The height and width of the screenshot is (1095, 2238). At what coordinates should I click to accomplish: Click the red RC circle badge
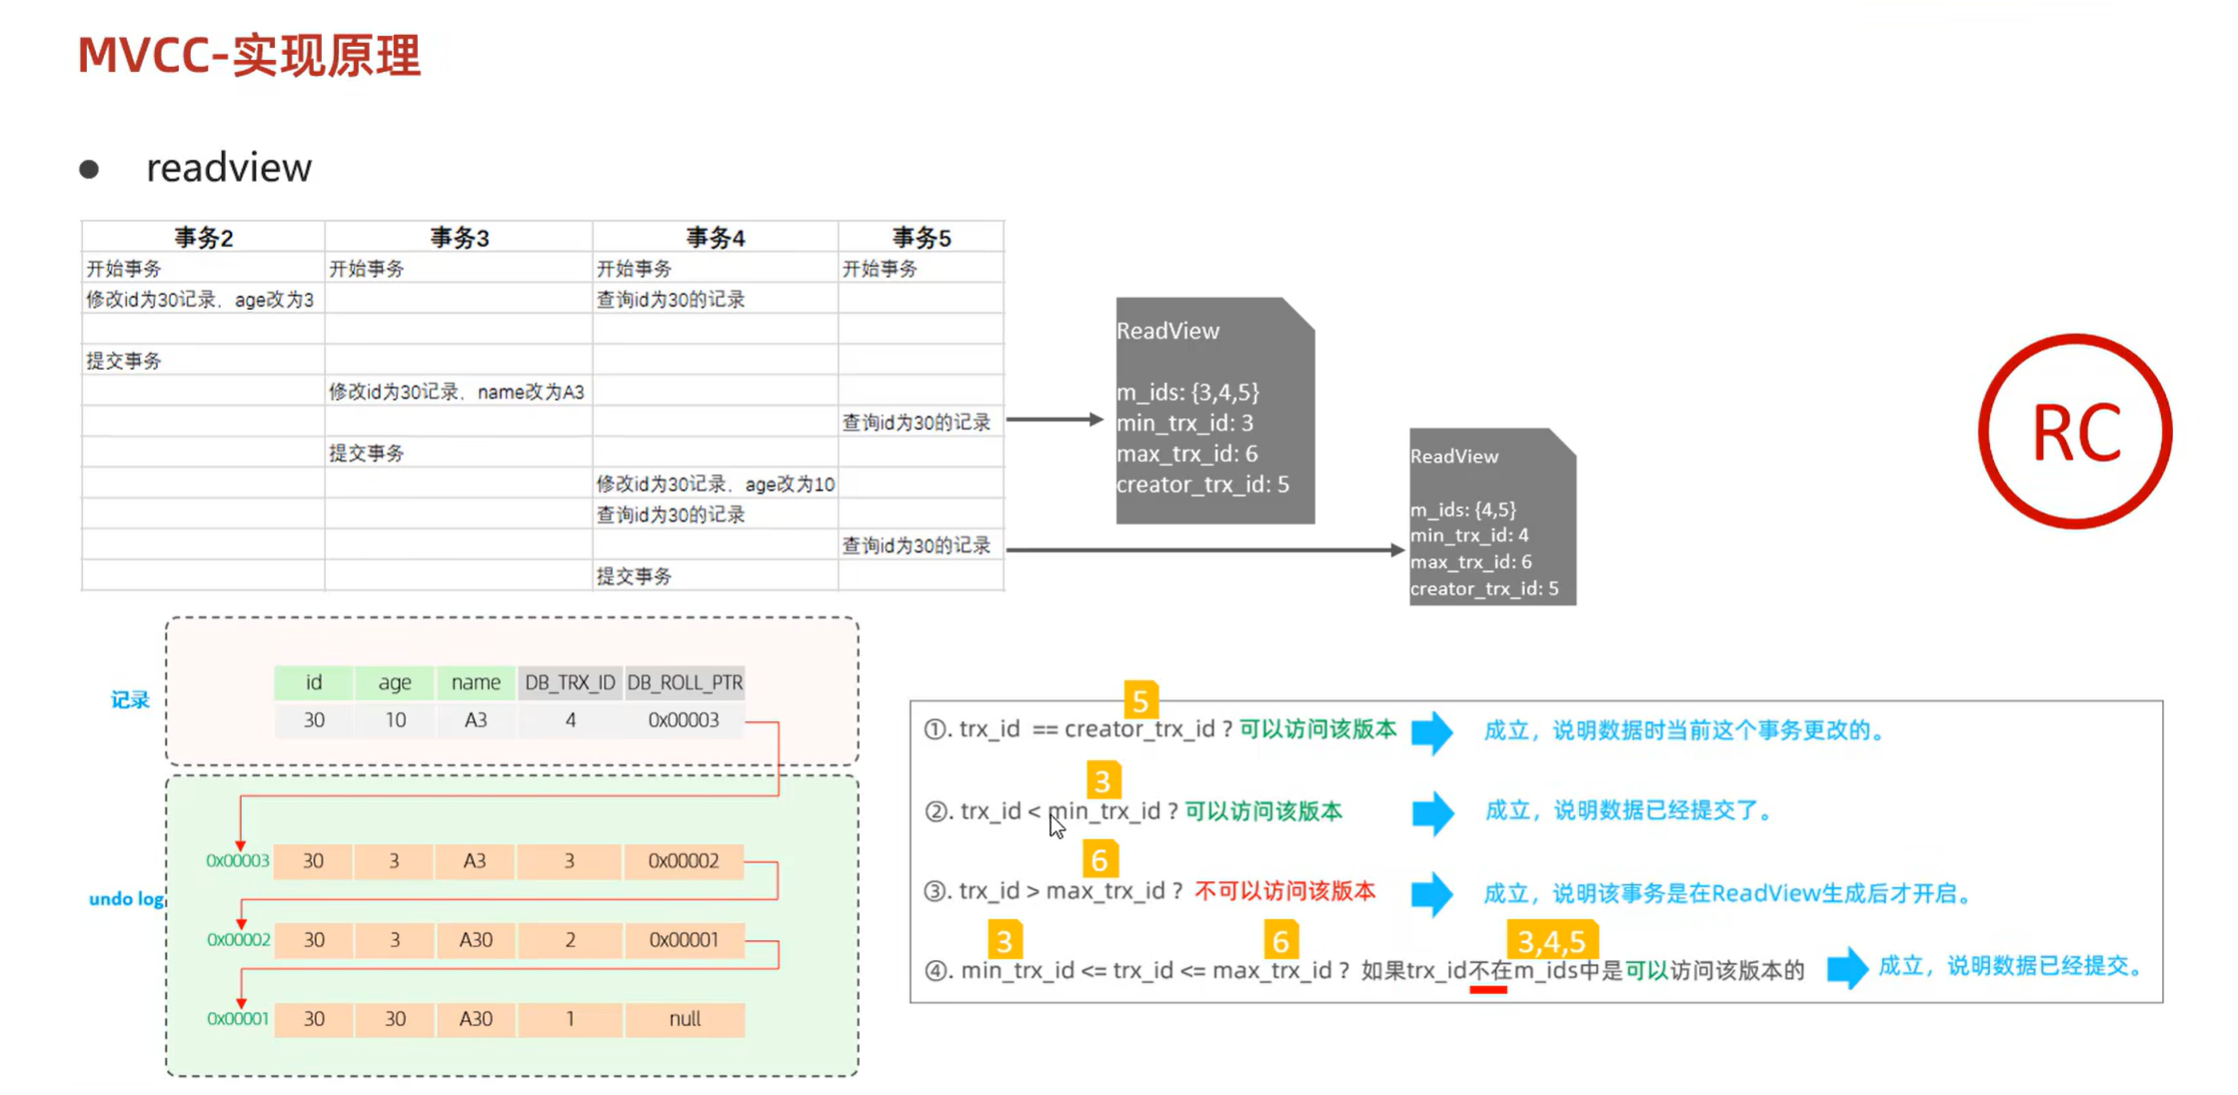point(2075,431)
